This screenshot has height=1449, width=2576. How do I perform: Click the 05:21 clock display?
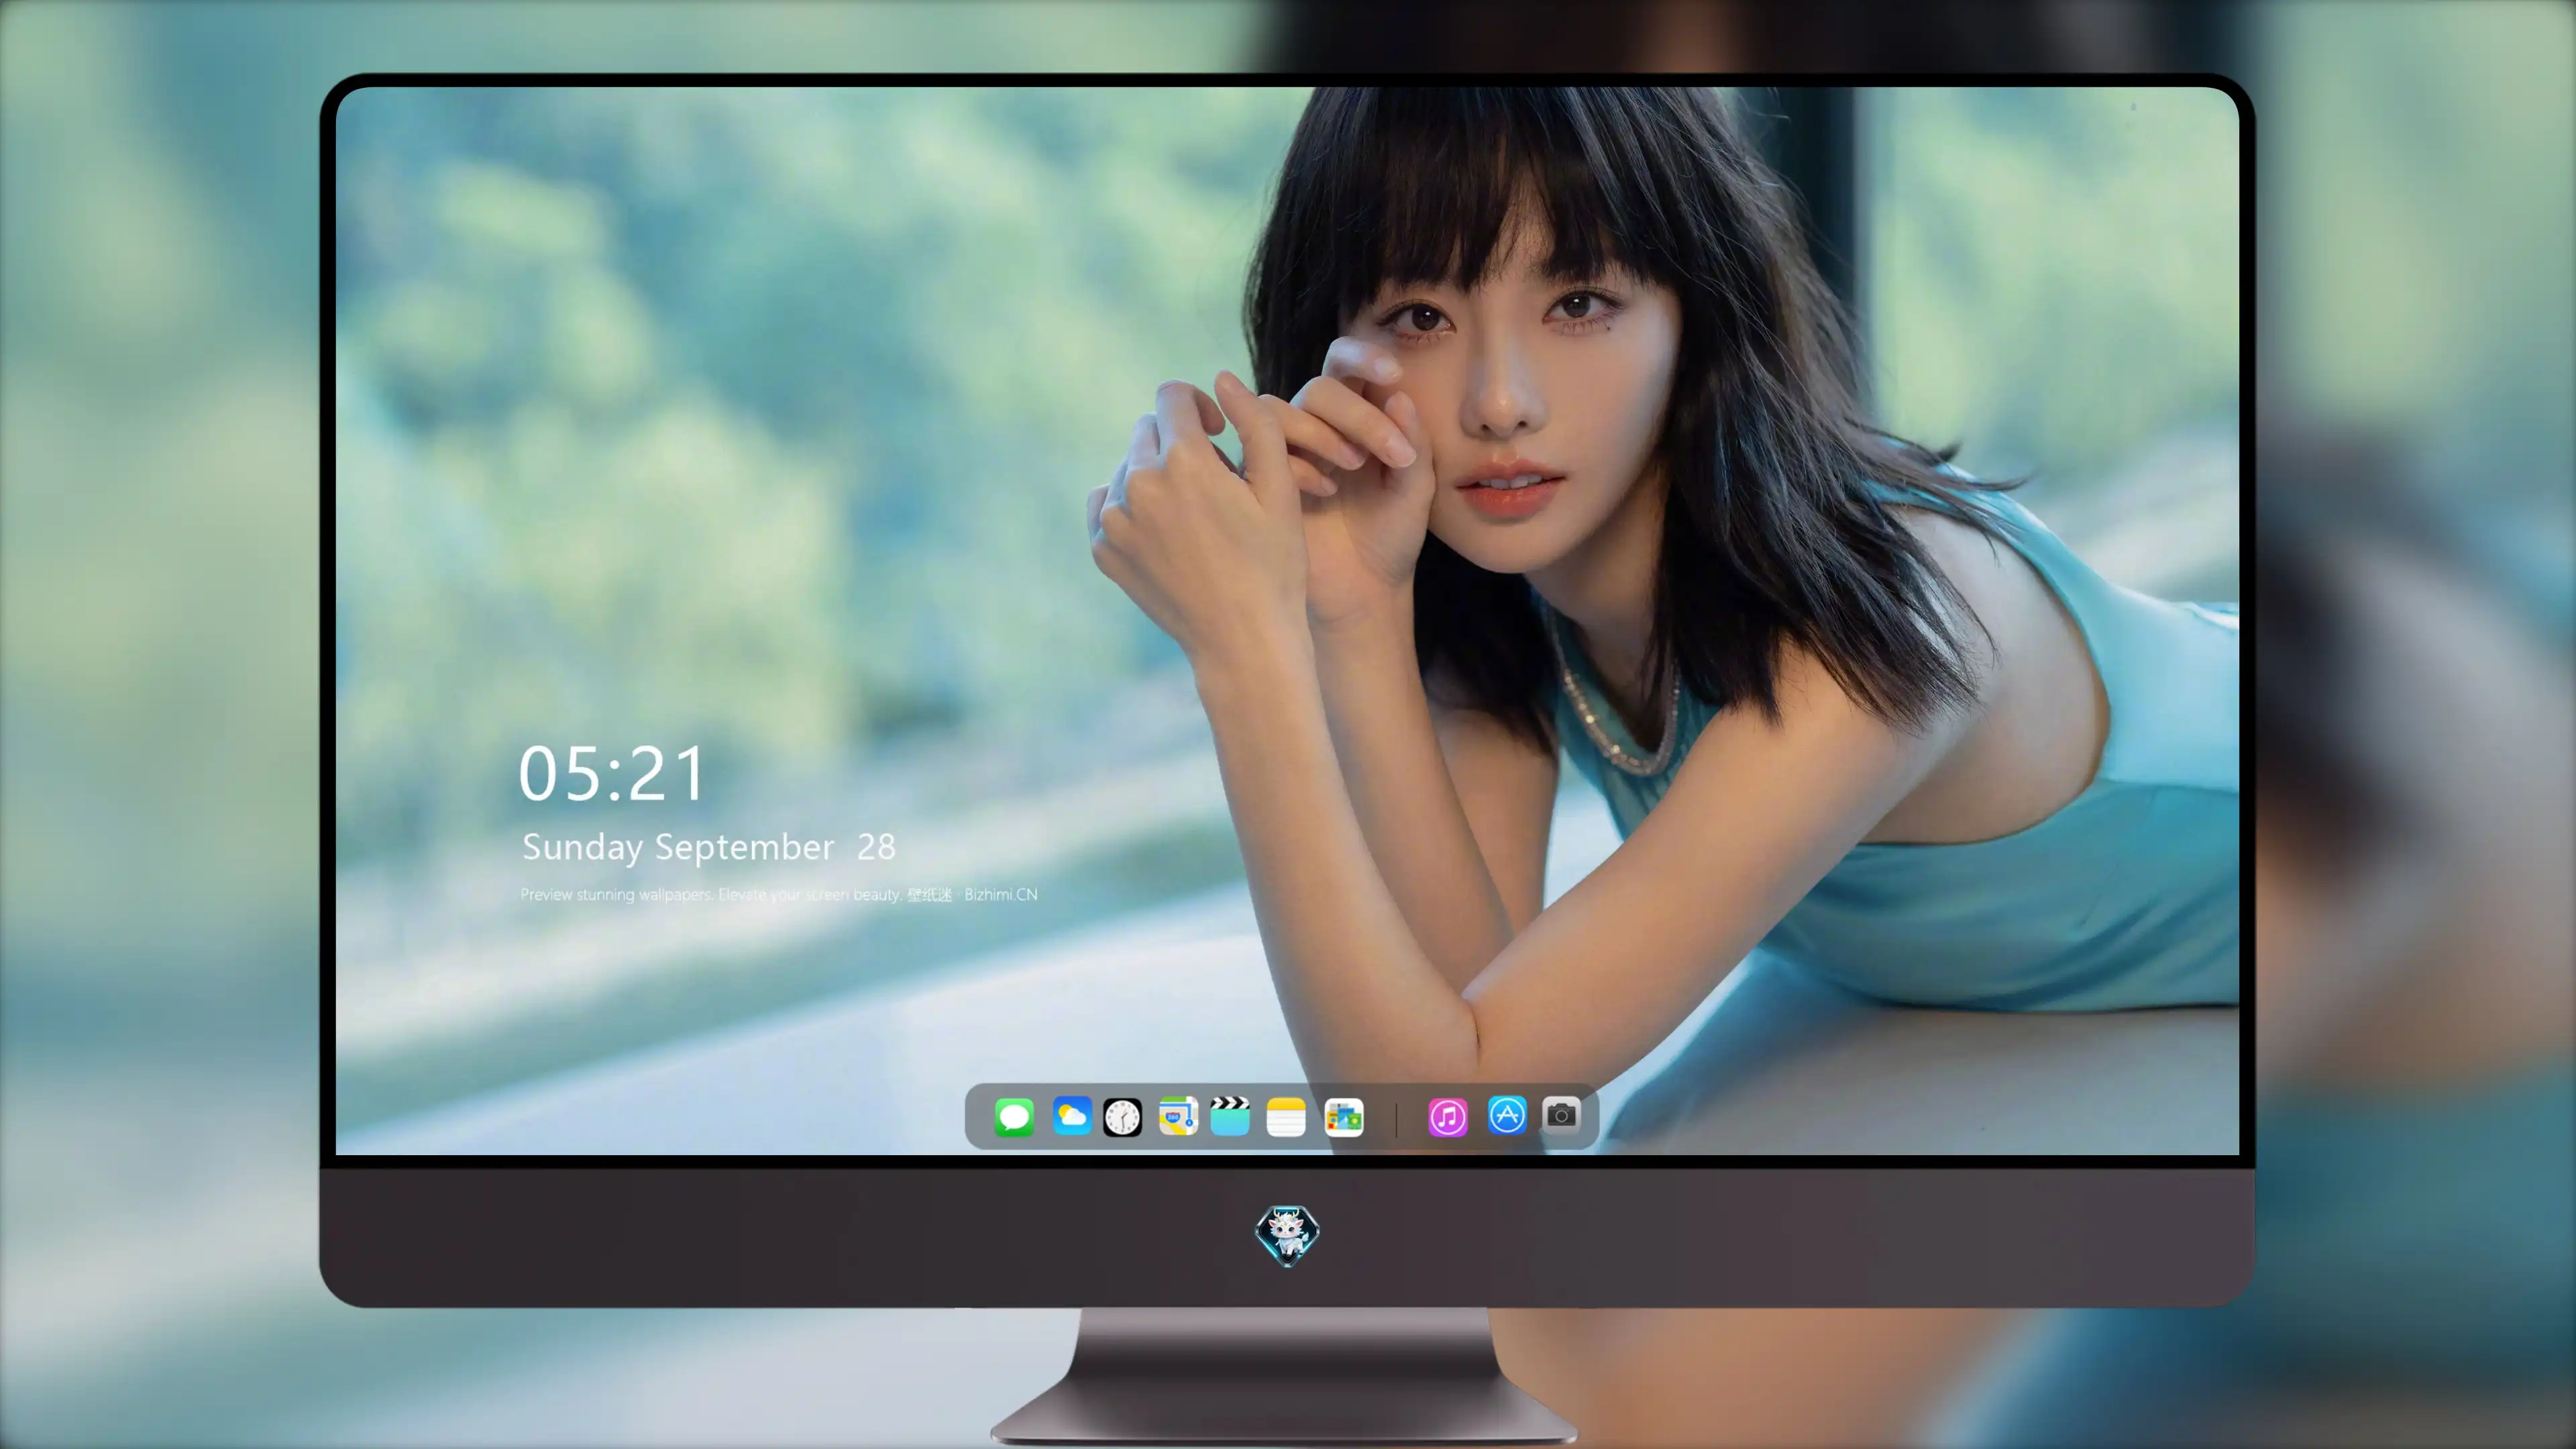click(611, 774)
